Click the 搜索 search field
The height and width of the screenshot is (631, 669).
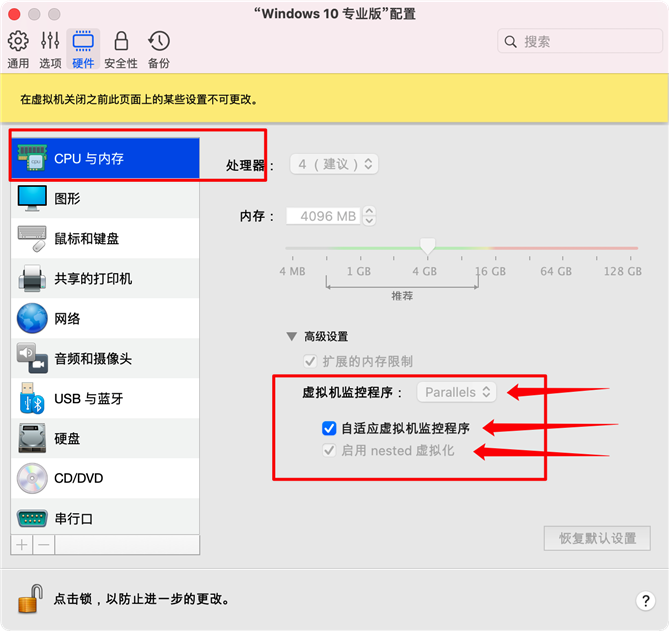(580, 41)
